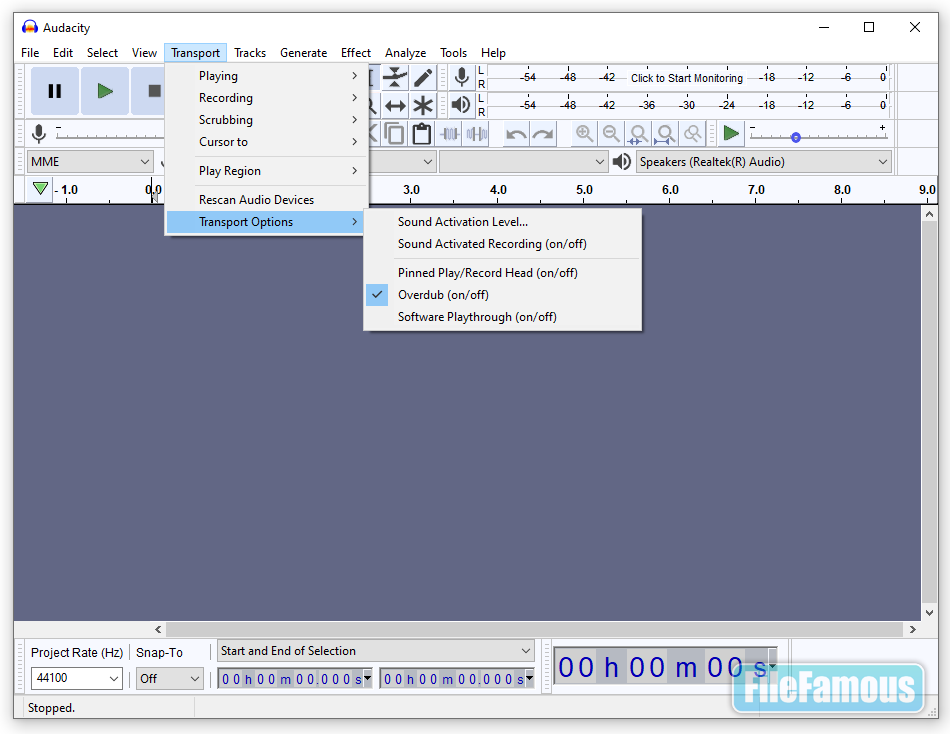Open the Effect menu
This screenshot has width=950, height=734.
click(356, 53)
